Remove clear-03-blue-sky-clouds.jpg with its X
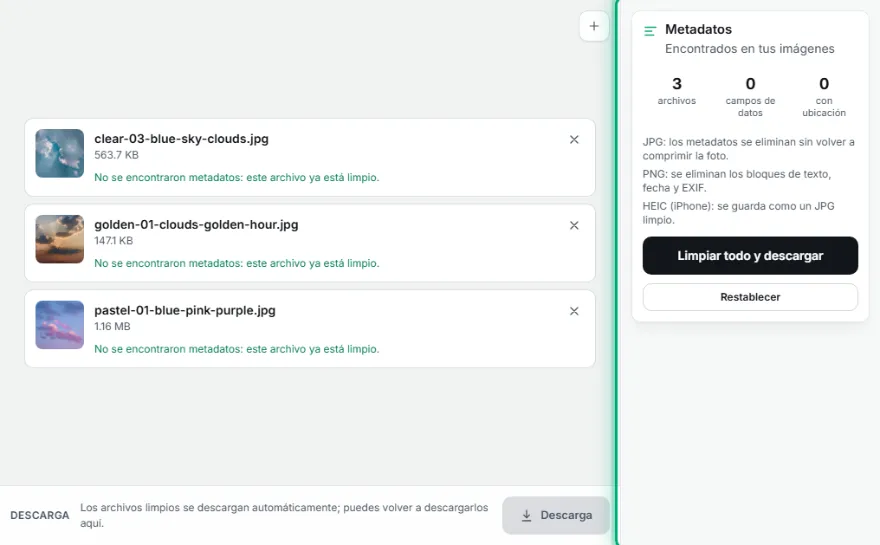This screenshot has height=545, width=880. tap(574, 140)
